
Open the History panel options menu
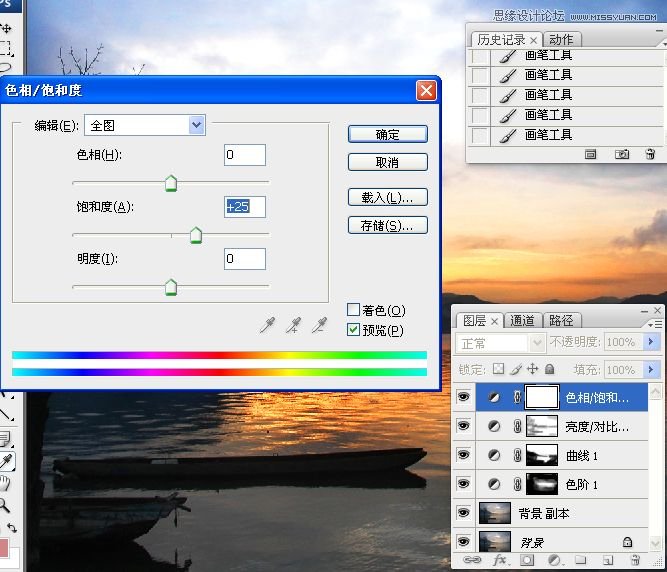(x=664, y=43)
